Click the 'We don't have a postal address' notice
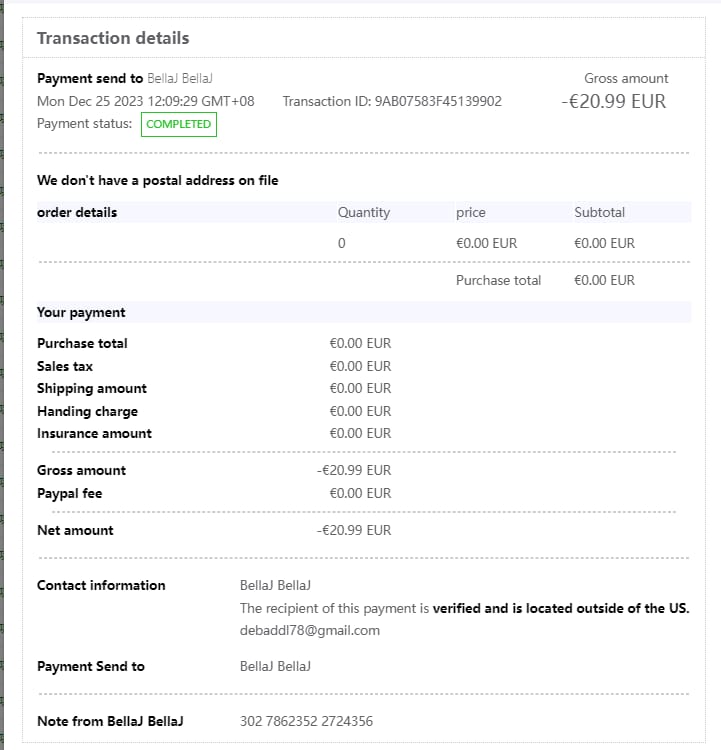Viewport: 721px width, 750px height. pos(157,181)
